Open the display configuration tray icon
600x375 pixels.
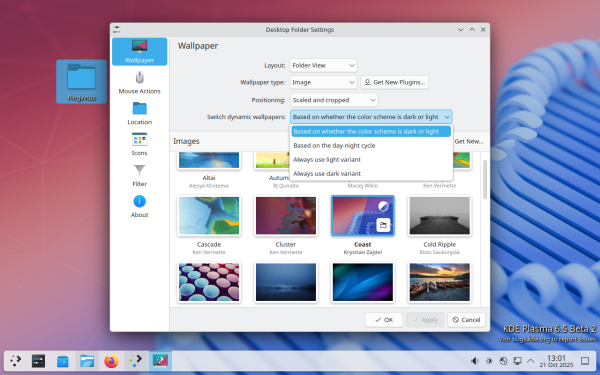point(517,361)
